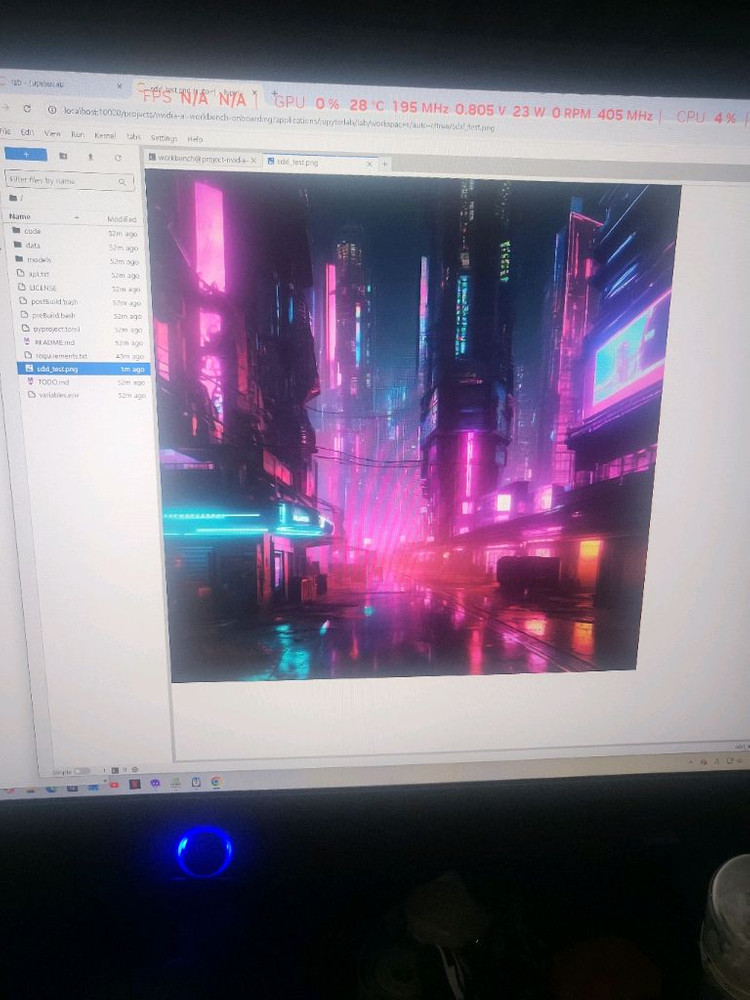Sort files by Name column header
This screenshot has width=750, height=1000.
(x=20, y=216)
